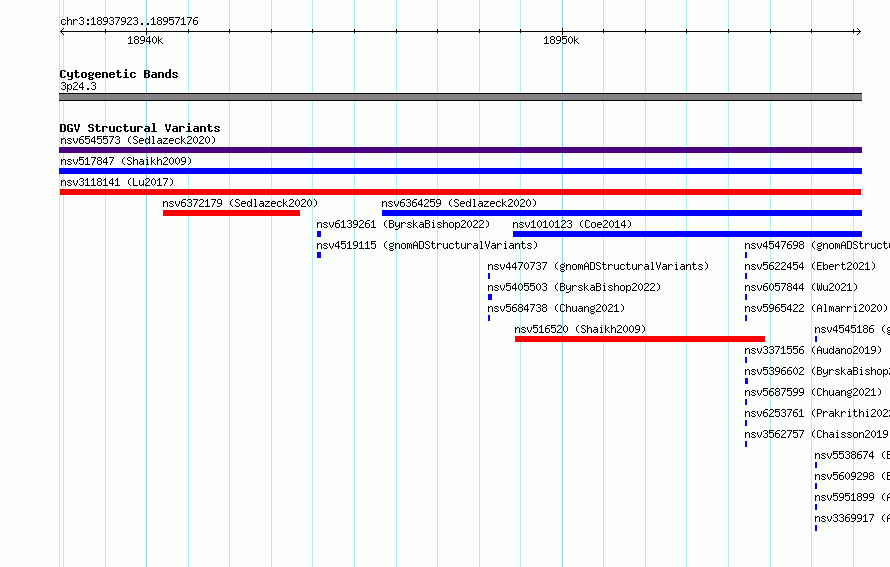Open label nsv4545186
890x567 pixels.
(x=852, y=329)
